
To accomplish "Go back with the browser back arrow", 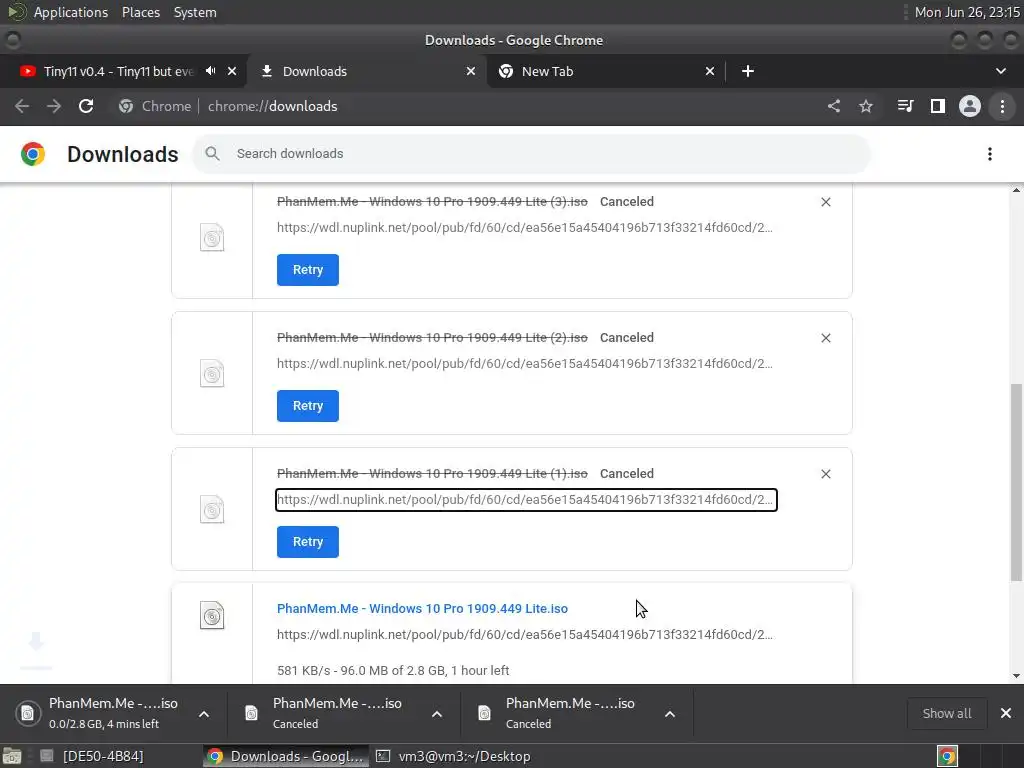I will click(x=22, y=106).
